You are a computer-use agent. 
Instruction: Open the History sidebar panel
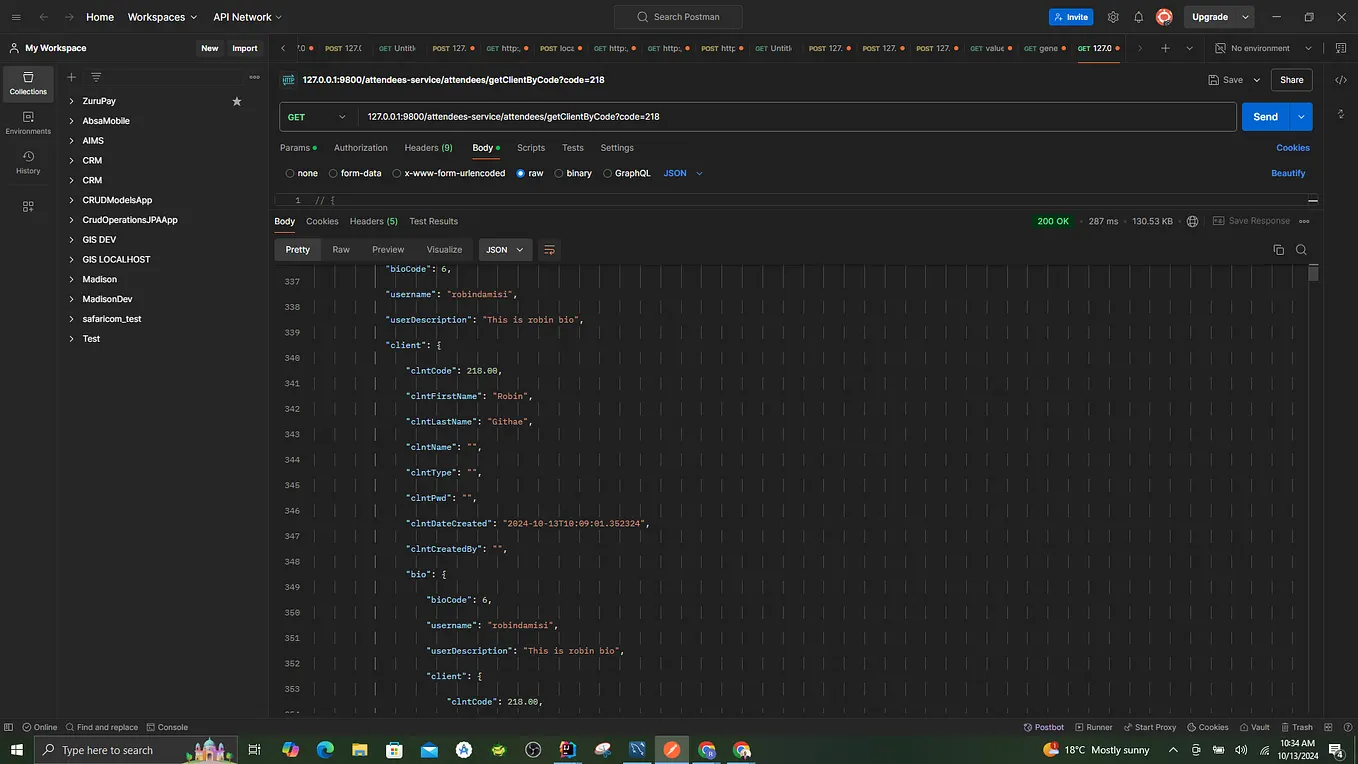coord(27,160)
